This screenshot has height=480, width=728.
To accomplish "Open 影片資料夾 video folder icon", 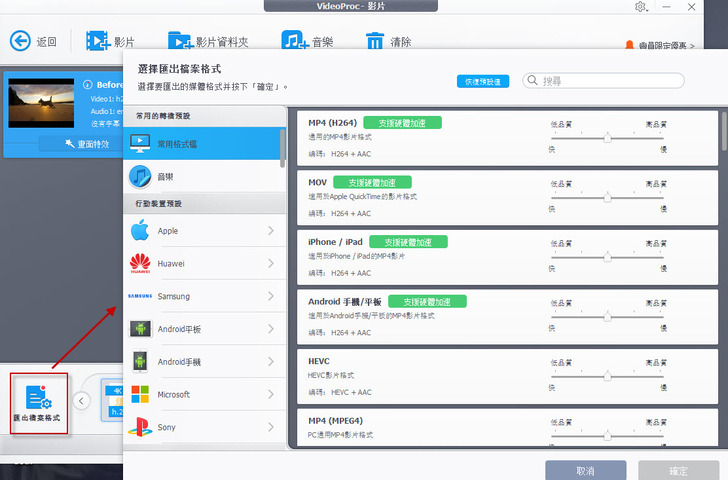I will pyautogui.click(x=180, y=41).
